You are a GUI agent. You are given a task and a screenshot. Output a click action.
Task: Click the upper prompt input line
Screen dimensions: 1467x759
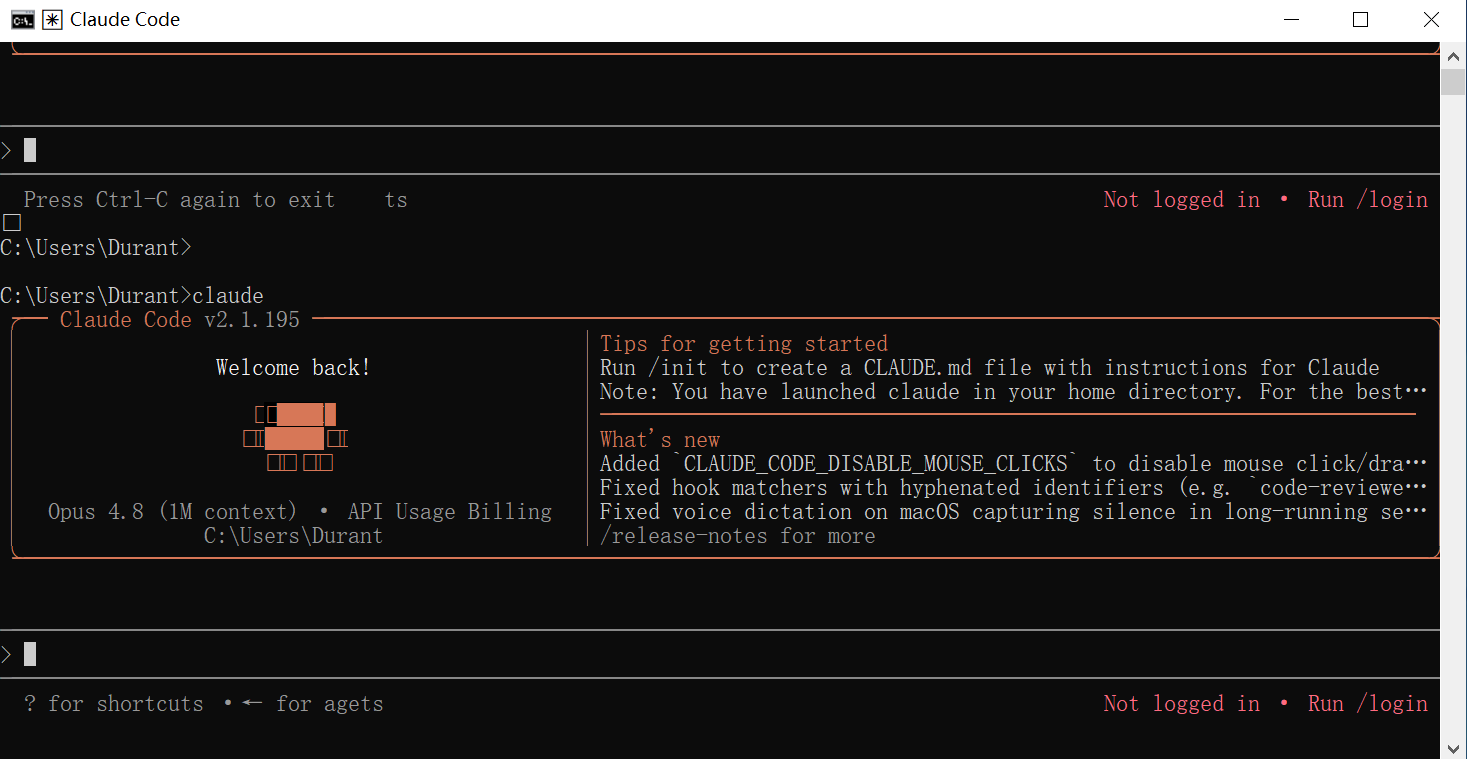(720, 151)
